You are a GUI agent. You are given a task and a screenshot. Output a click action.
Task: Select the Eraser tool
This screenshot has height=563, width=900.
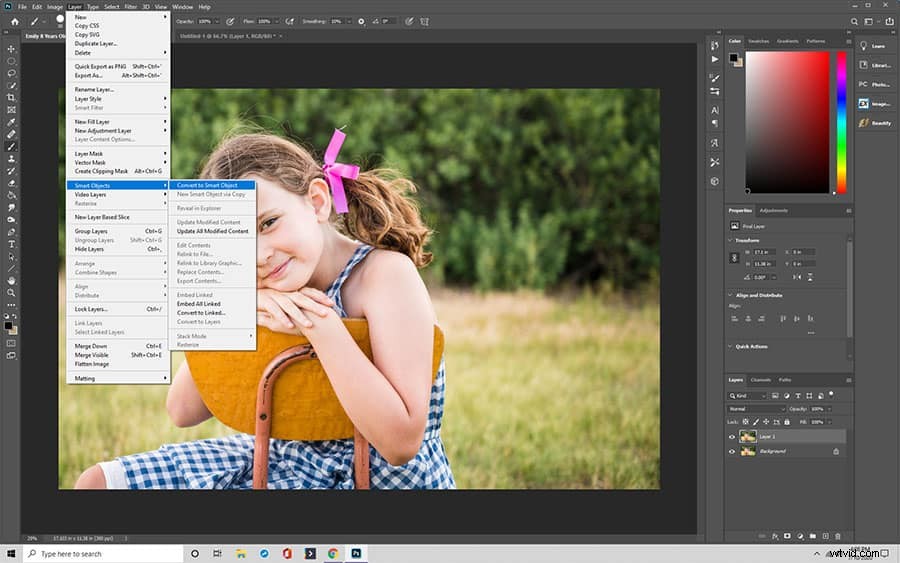[11, 184]
